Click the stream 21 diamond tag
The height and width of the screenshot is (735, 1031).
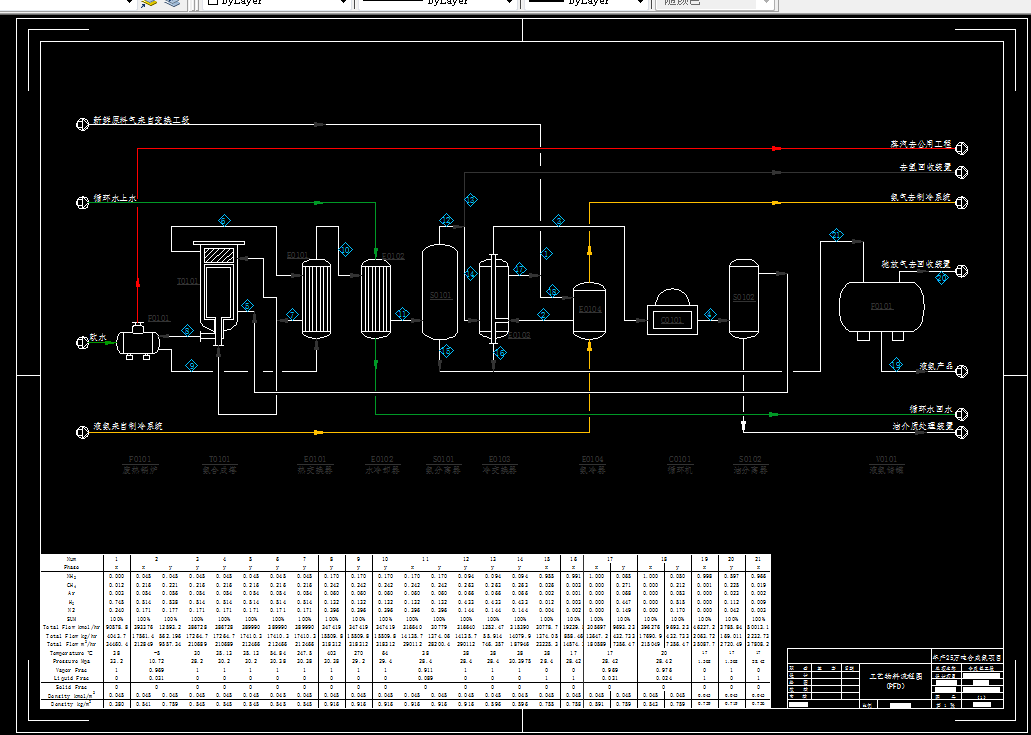(x=836, y=234)
